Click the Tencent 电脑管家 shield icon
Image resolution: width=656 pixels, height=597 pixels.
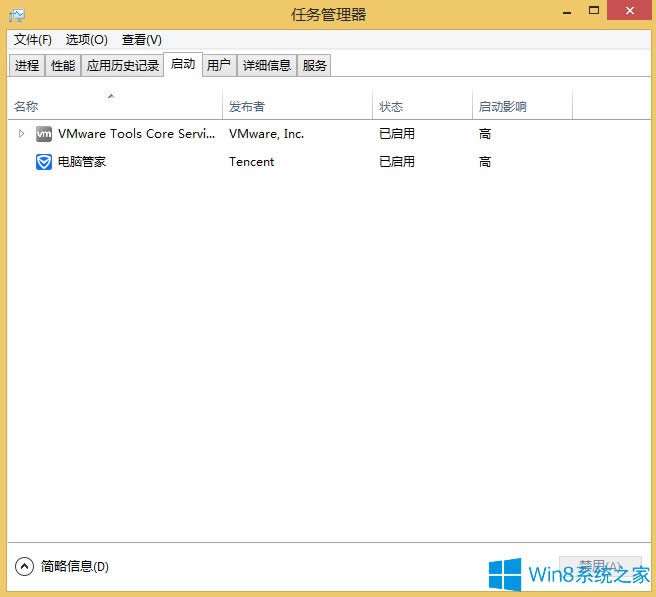coord(44,161)
